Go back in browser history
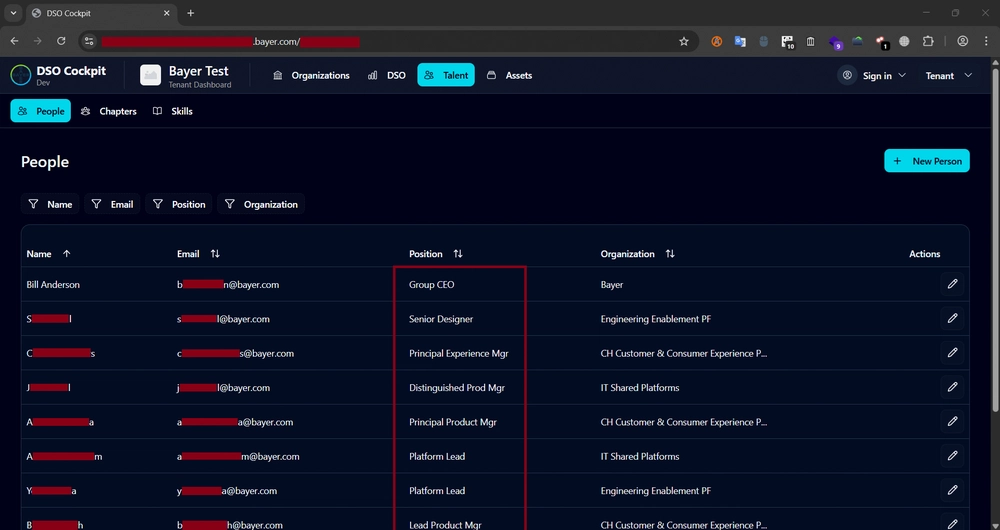The image size is (1000, 530). tap(15, 41)
